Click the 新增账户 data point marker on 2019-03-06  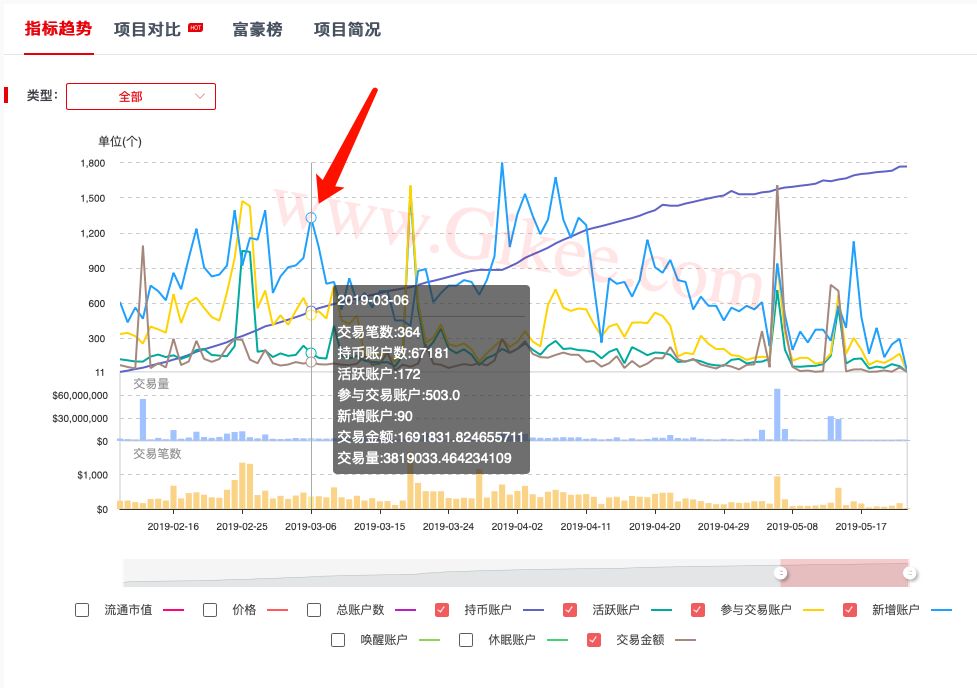click(311, 217)
